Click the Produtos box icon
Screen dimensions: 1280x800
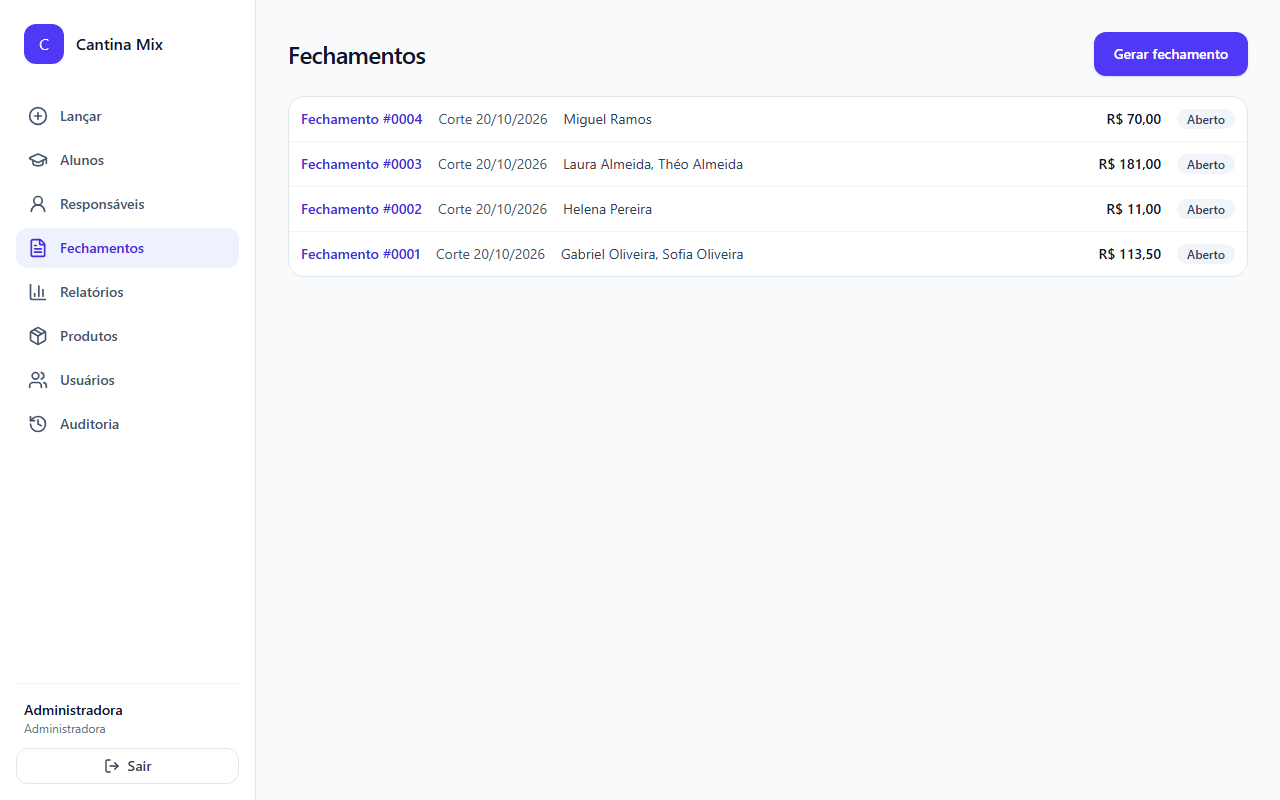click(38, 336)
